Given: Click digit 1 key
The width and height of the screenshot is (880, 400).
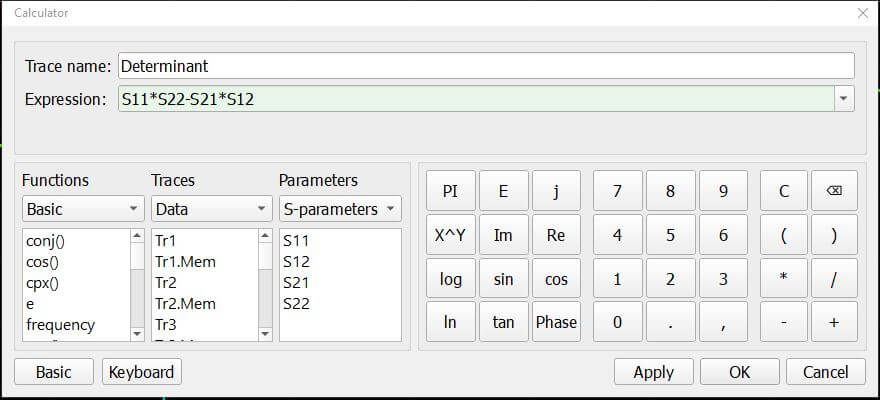Looking at the screenshot, I should (617, 278).
